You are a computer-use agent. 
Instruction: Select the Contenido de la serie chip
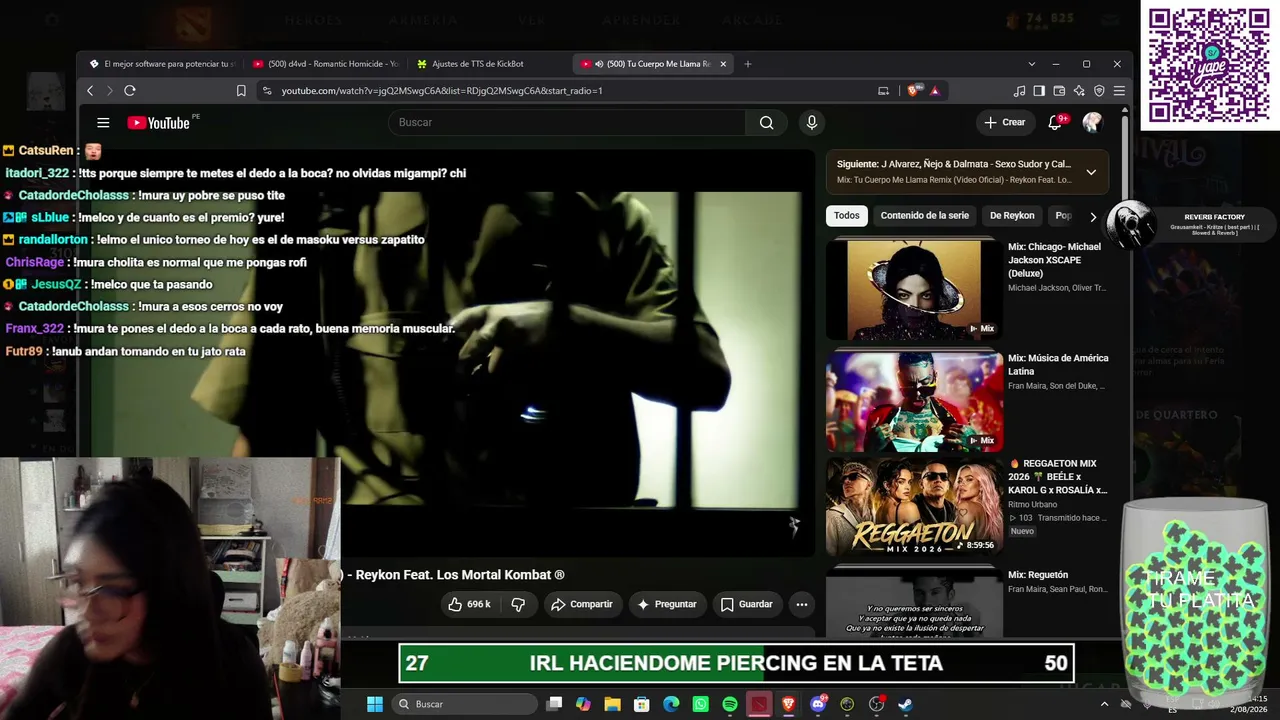click(924, 216)
